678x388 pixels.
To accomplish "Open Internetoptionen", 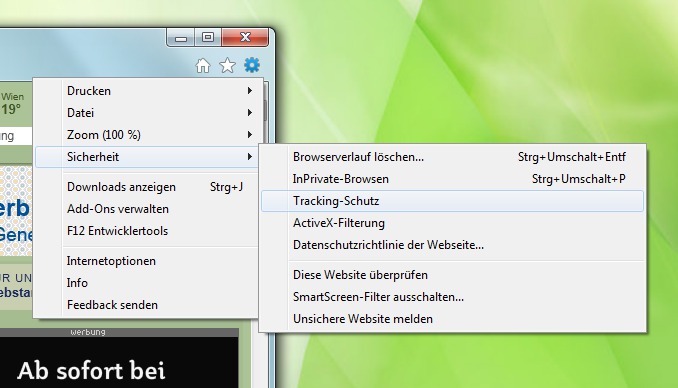I will 148,261.
